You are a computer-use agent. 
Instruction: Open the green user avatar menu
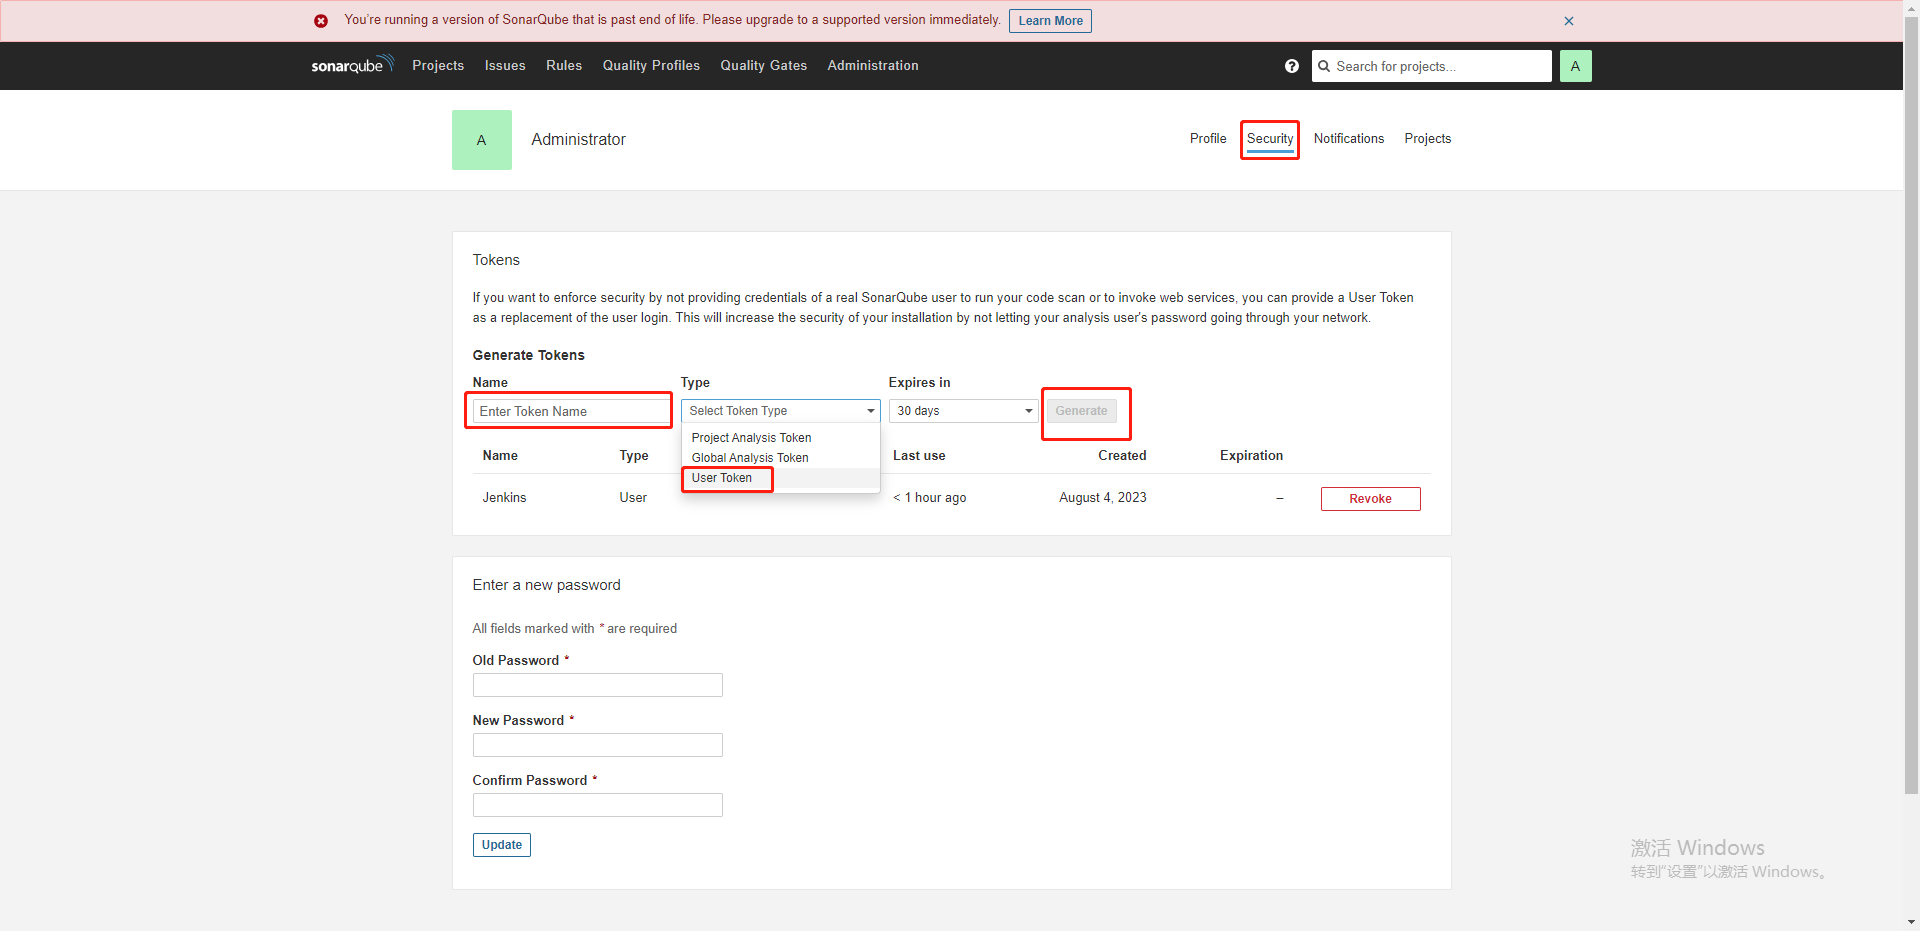point(1575,66)
